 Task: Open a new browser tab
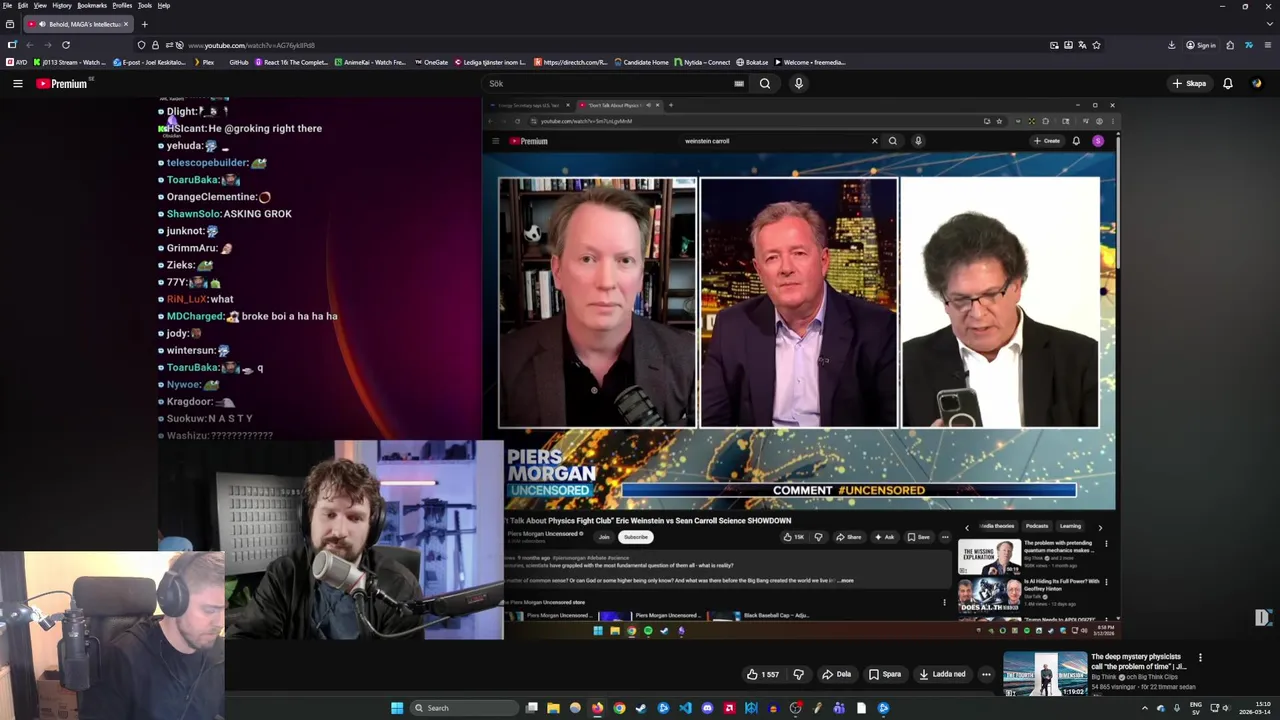(x=144, y=24)
